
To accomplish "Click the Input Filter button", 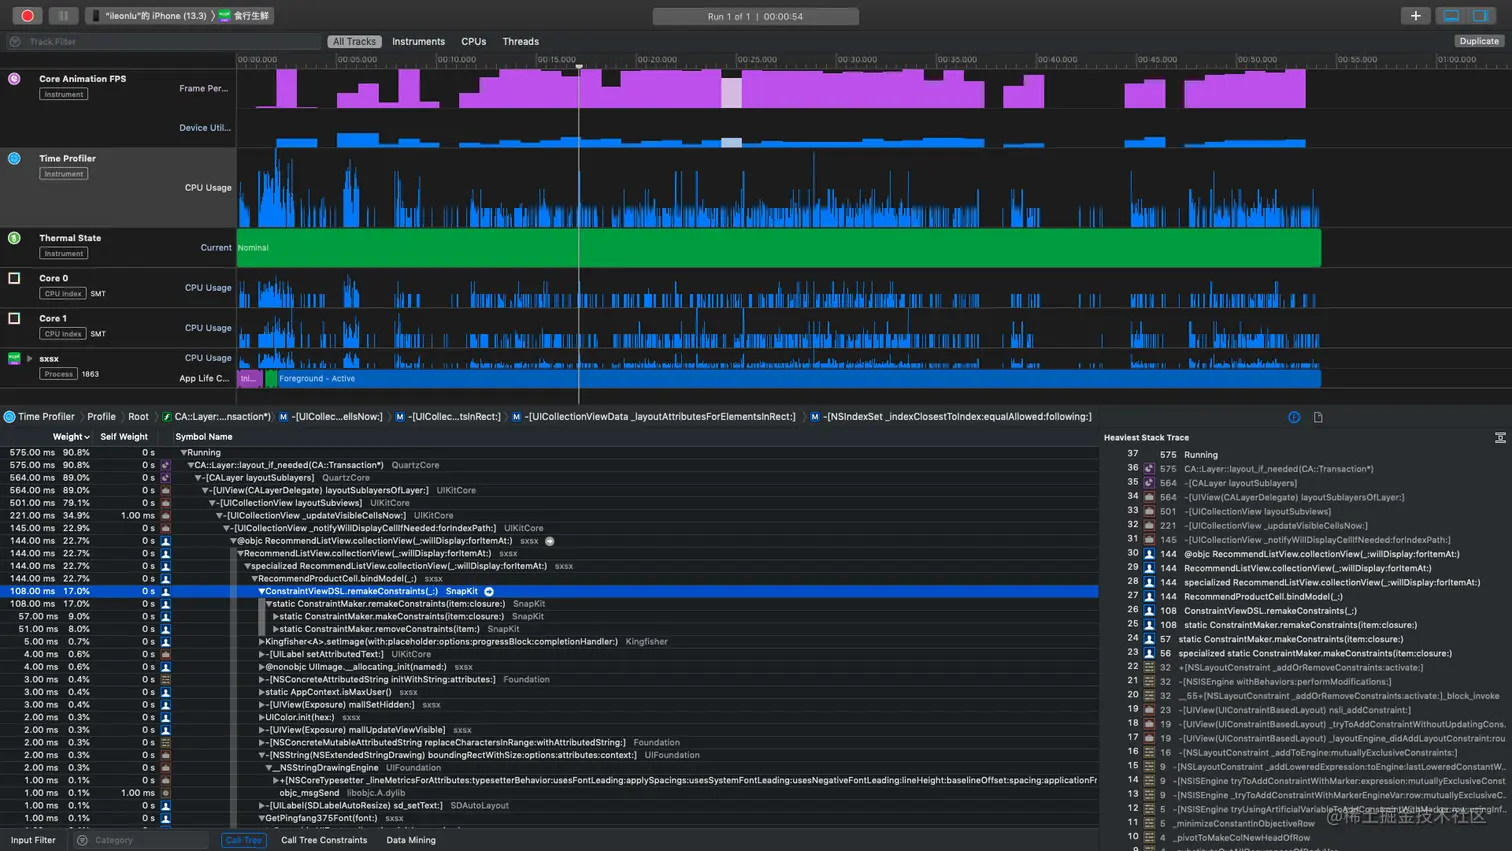I will coord(33,840).
